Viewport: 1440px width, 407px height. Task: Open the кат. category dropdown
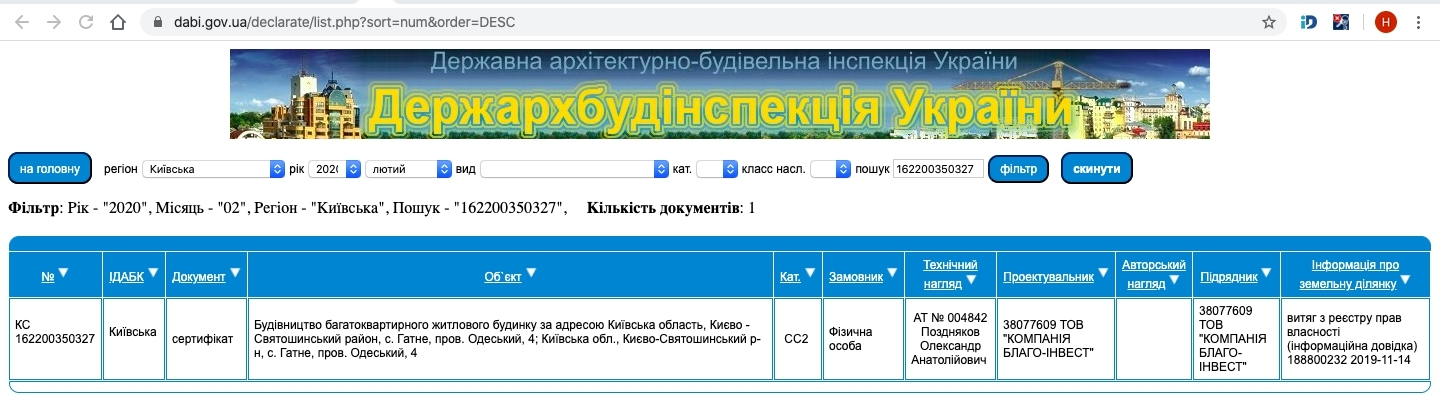coord(716,169)
